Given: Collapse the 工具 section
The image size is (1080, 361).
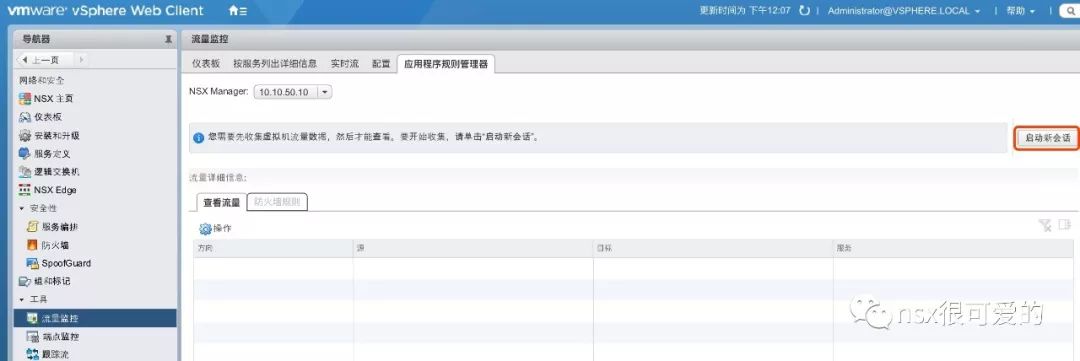Looking at the screenshot, I should tap(21, 300).
